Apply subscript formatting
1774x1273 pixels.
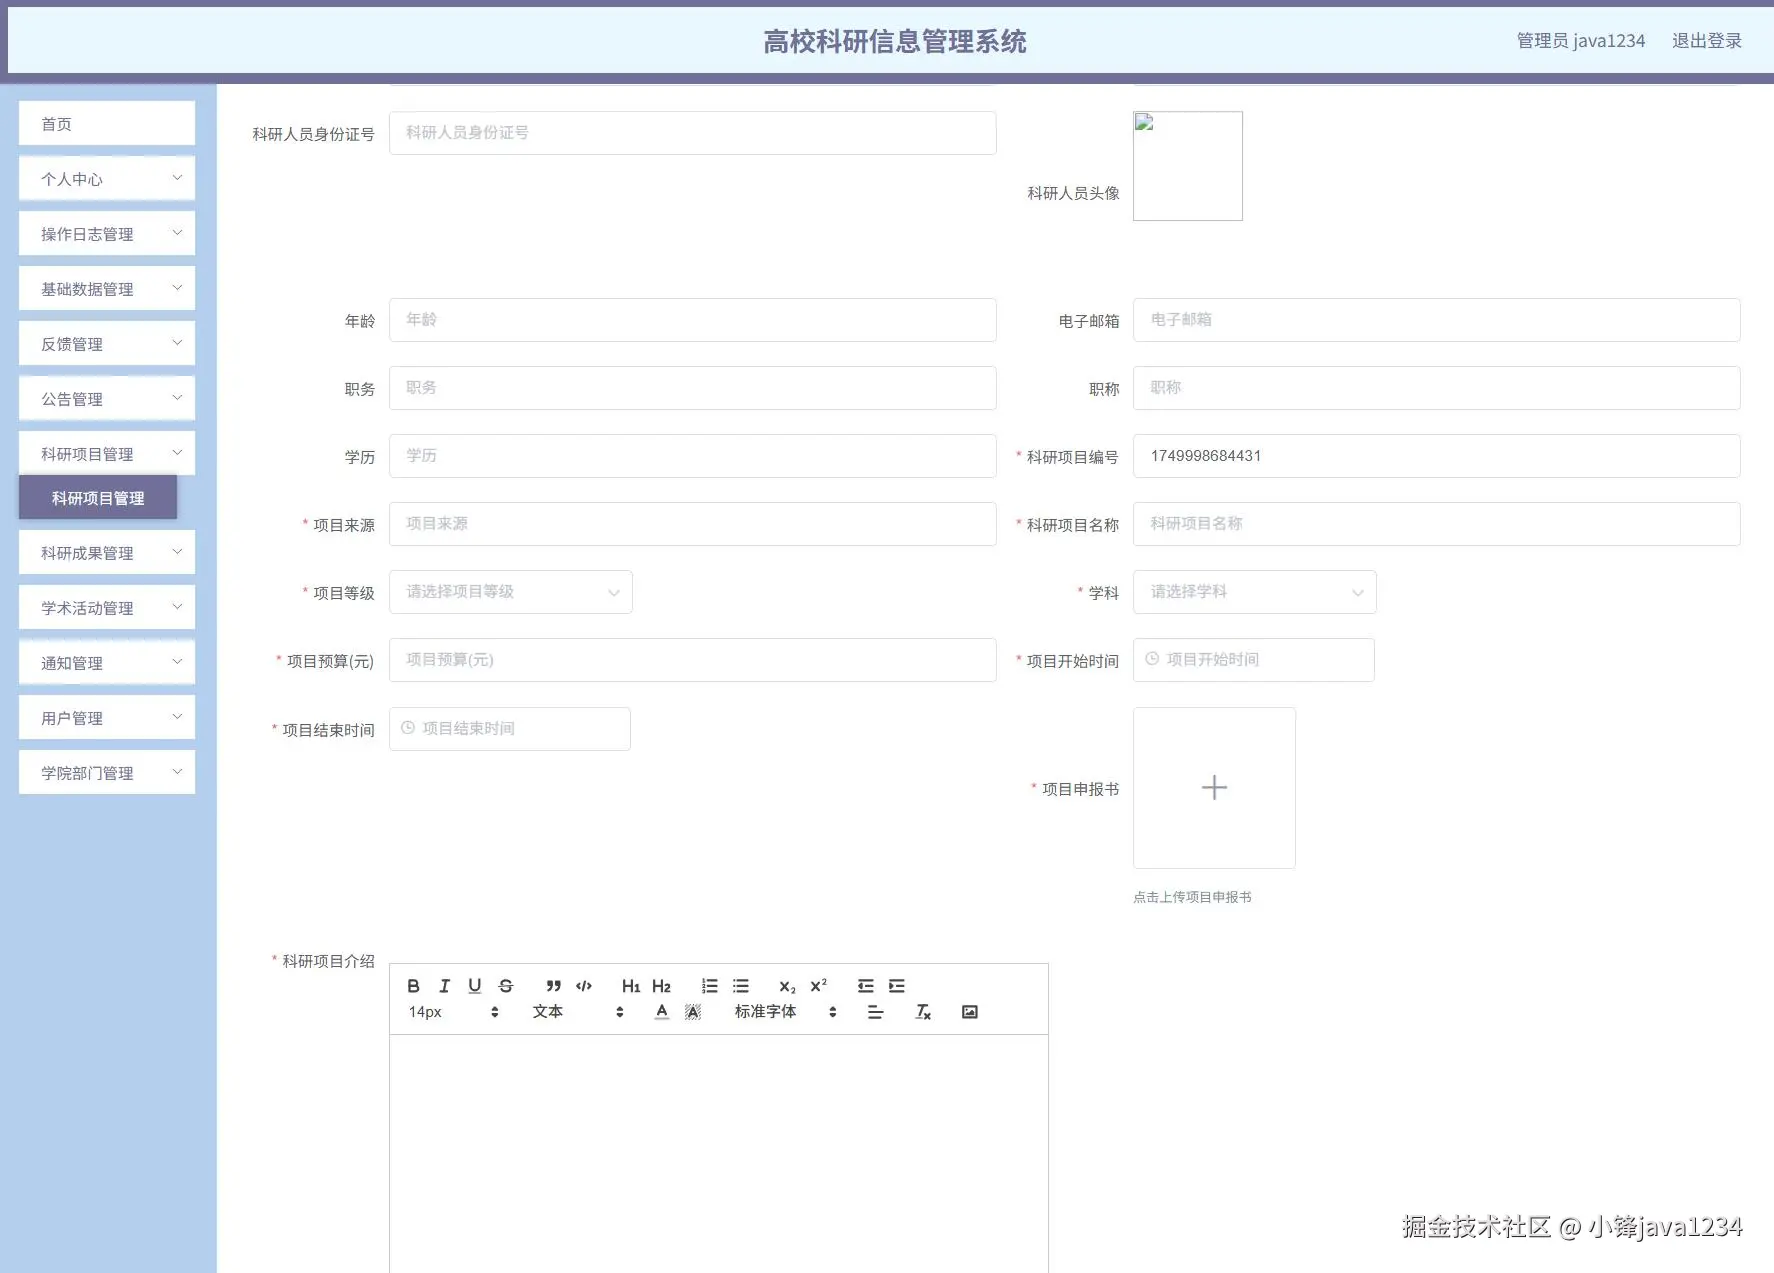(x=787, y=986)
